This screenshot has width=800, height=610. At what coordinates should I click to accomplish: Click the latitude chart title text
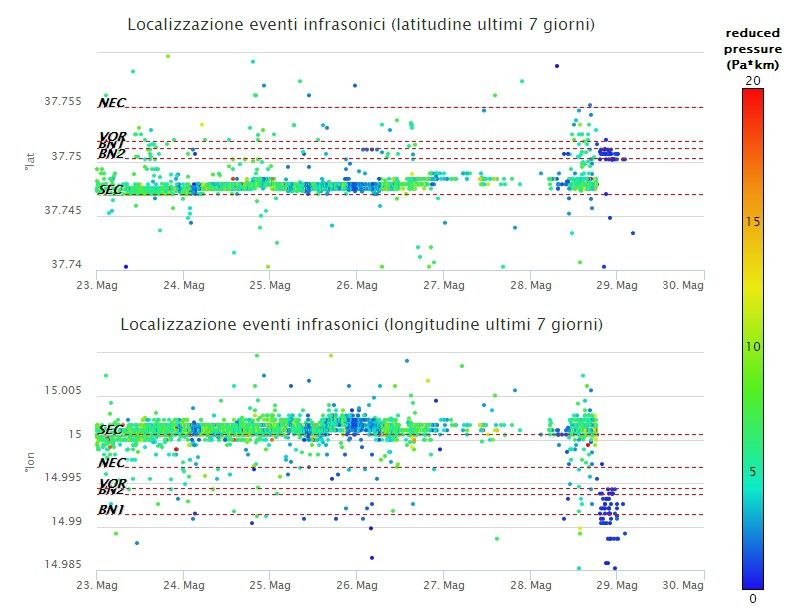361,24
